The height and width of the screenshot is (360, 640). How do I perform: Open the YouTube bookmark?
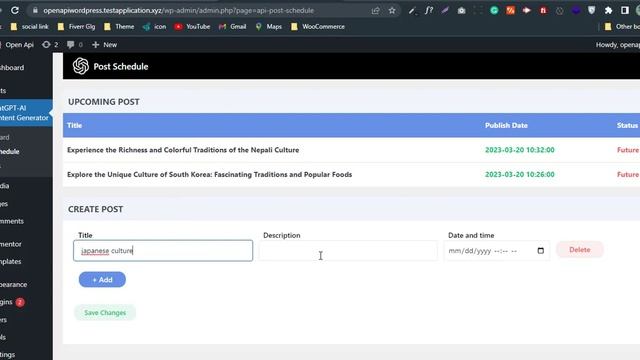tap(192, 27)
